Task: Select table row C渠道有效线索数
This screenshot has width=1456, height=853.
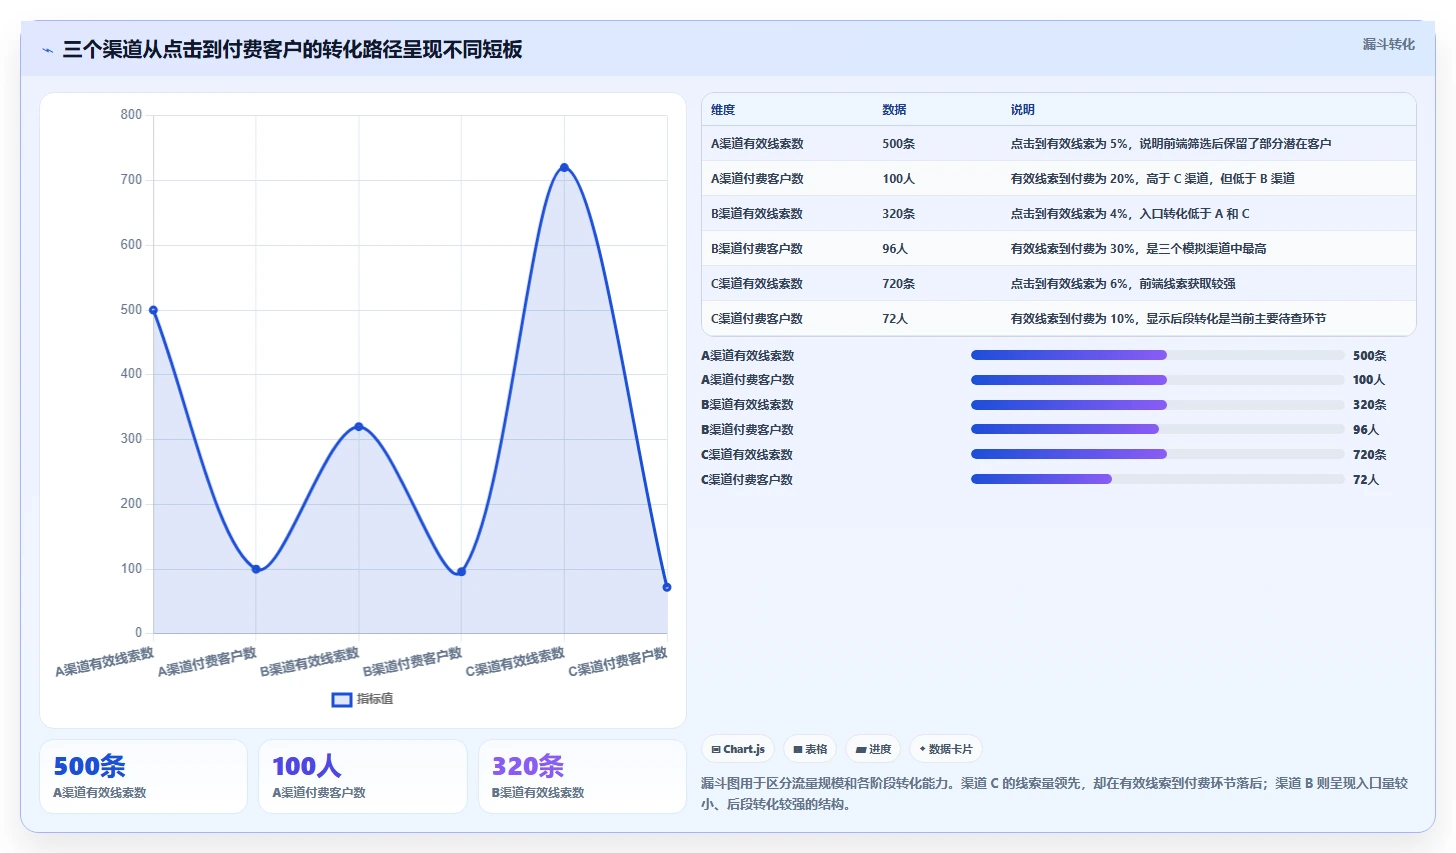Action: pos(1059,284)
